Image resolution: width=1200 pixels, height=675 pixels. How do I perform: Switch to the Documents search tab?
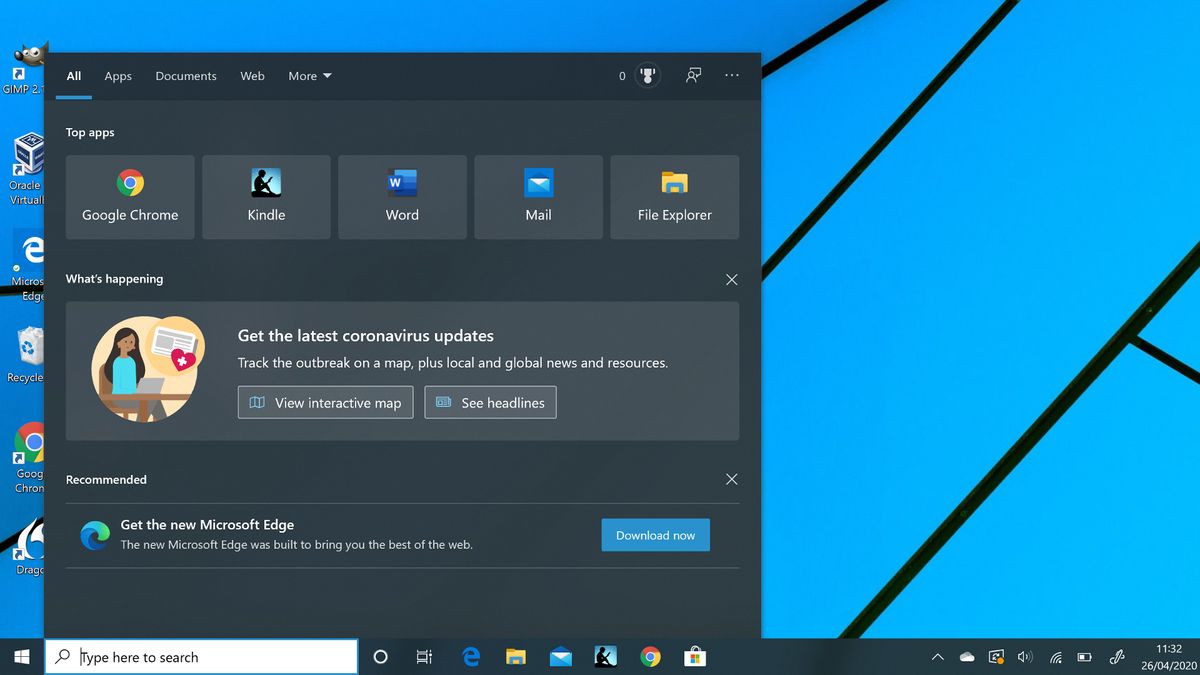(186, 76)
